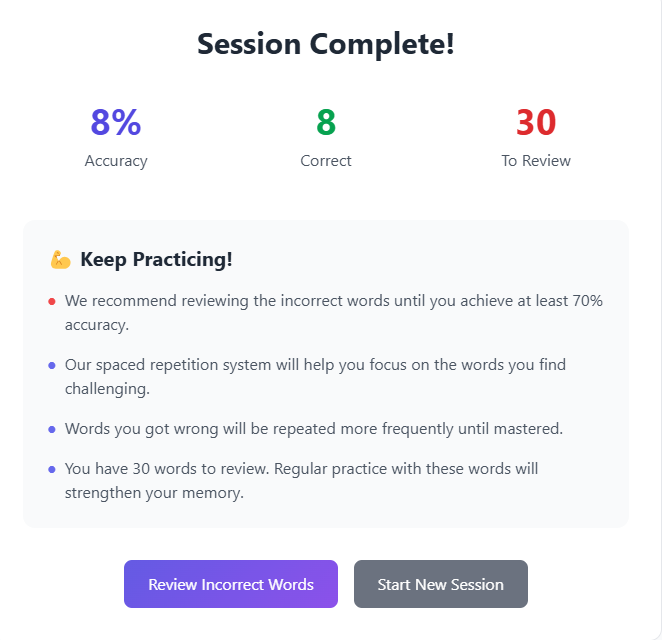Click the Review Incorrect Words button
Screen dimensions: 662x640
tap(231, 584)
